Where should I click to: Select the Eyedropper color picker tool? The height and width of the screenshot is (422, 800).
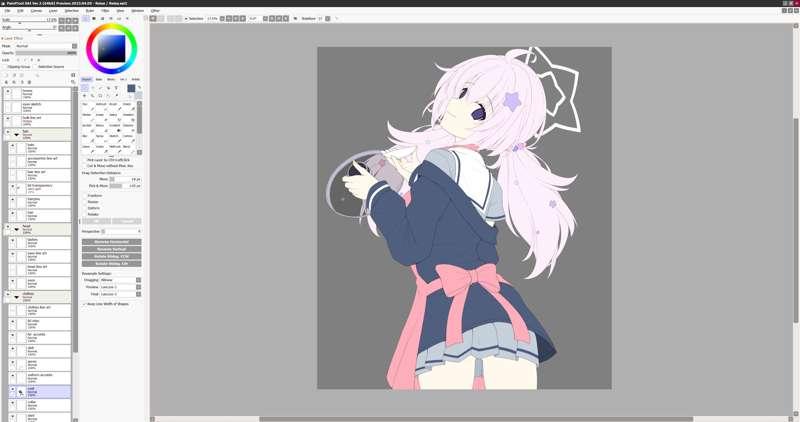click(x=116, y=95)
